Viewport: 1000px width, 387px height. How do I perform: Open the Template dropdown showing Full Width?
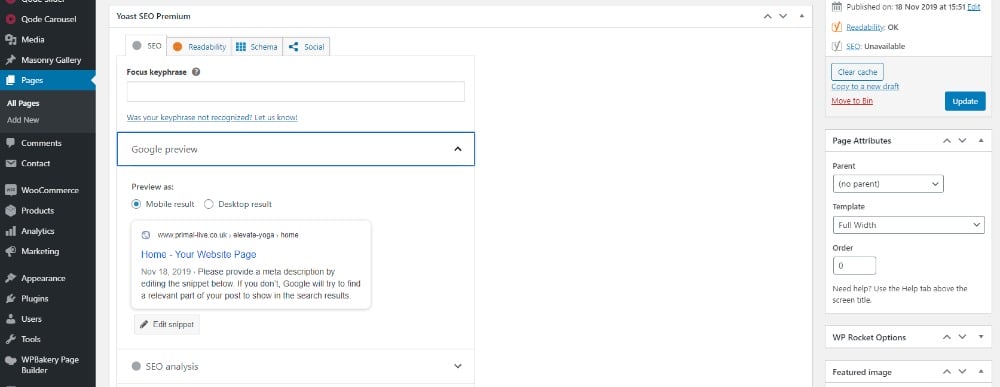coord(908,225)
